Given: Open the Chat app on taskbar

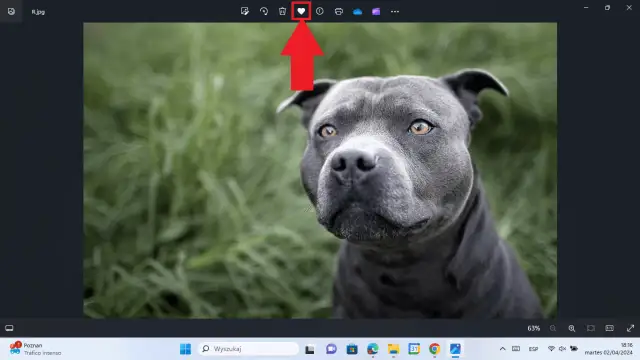Looking at the screenshot, I should (331, 349).
